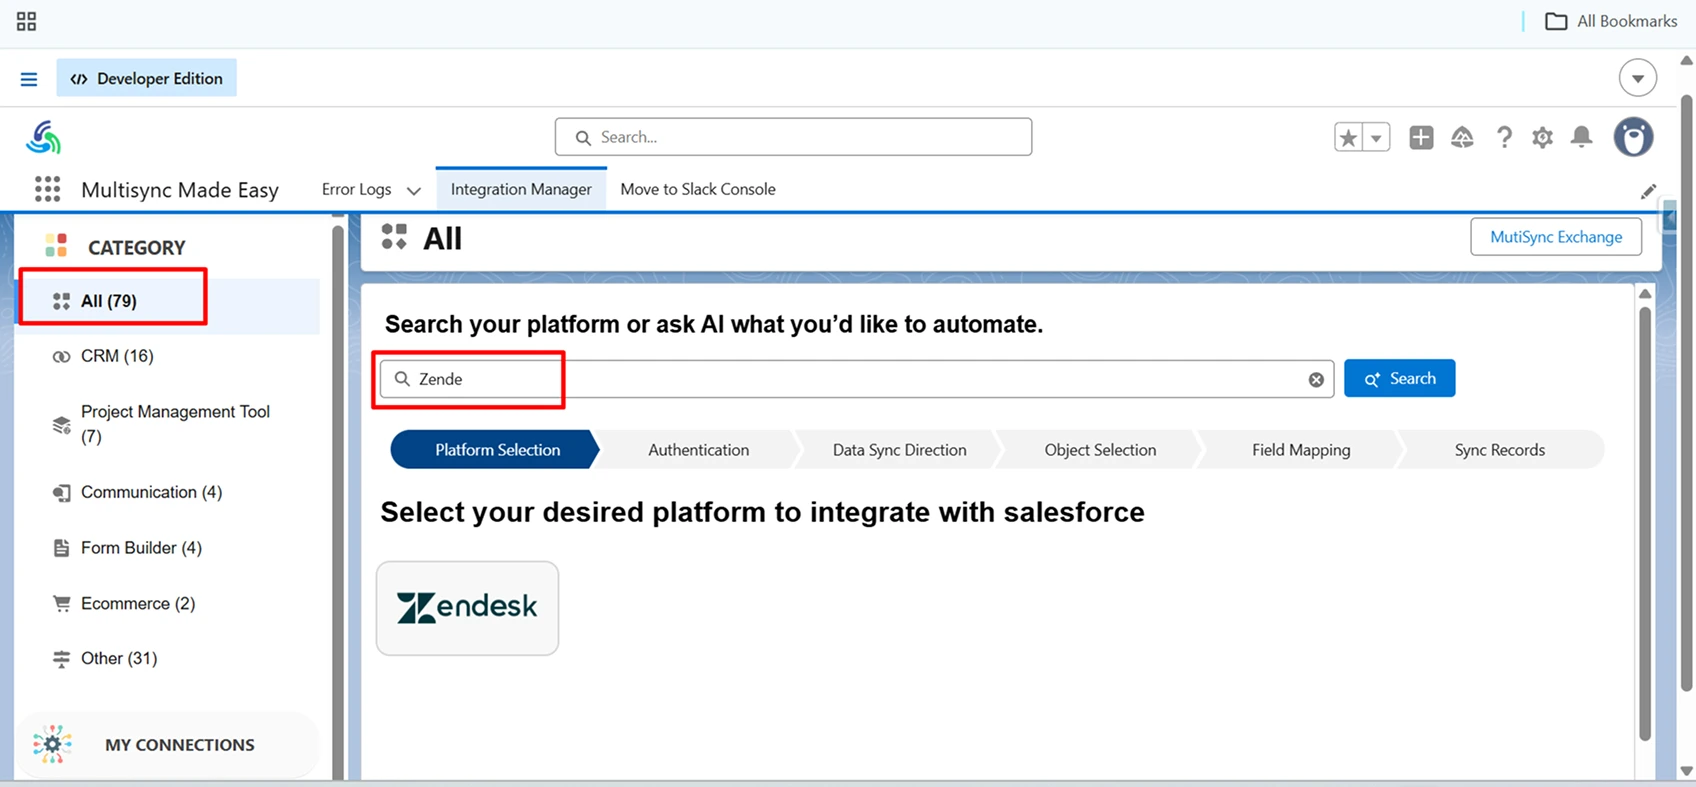Click the page scrollbar down arrow
Screen dimensions: 1696x787
(x=1687, y=771)
